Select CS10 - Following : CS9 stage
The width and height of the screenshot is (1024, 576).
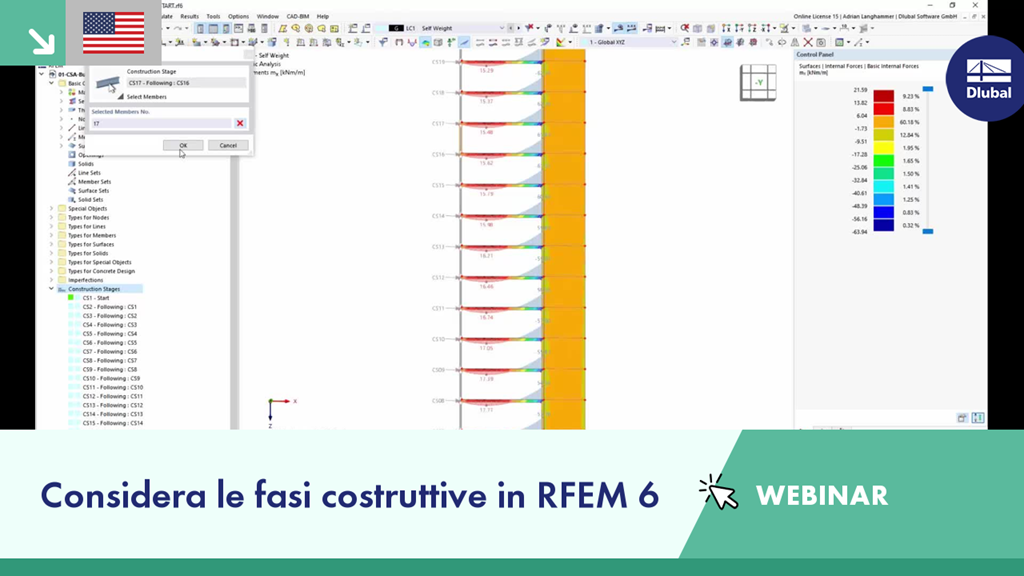coord(111,378)
